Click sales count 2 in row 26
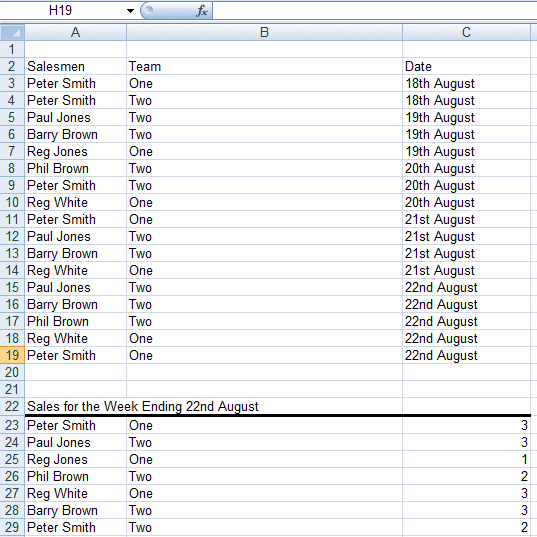Screen dimensions: 537x537 [x=466, y=476]
